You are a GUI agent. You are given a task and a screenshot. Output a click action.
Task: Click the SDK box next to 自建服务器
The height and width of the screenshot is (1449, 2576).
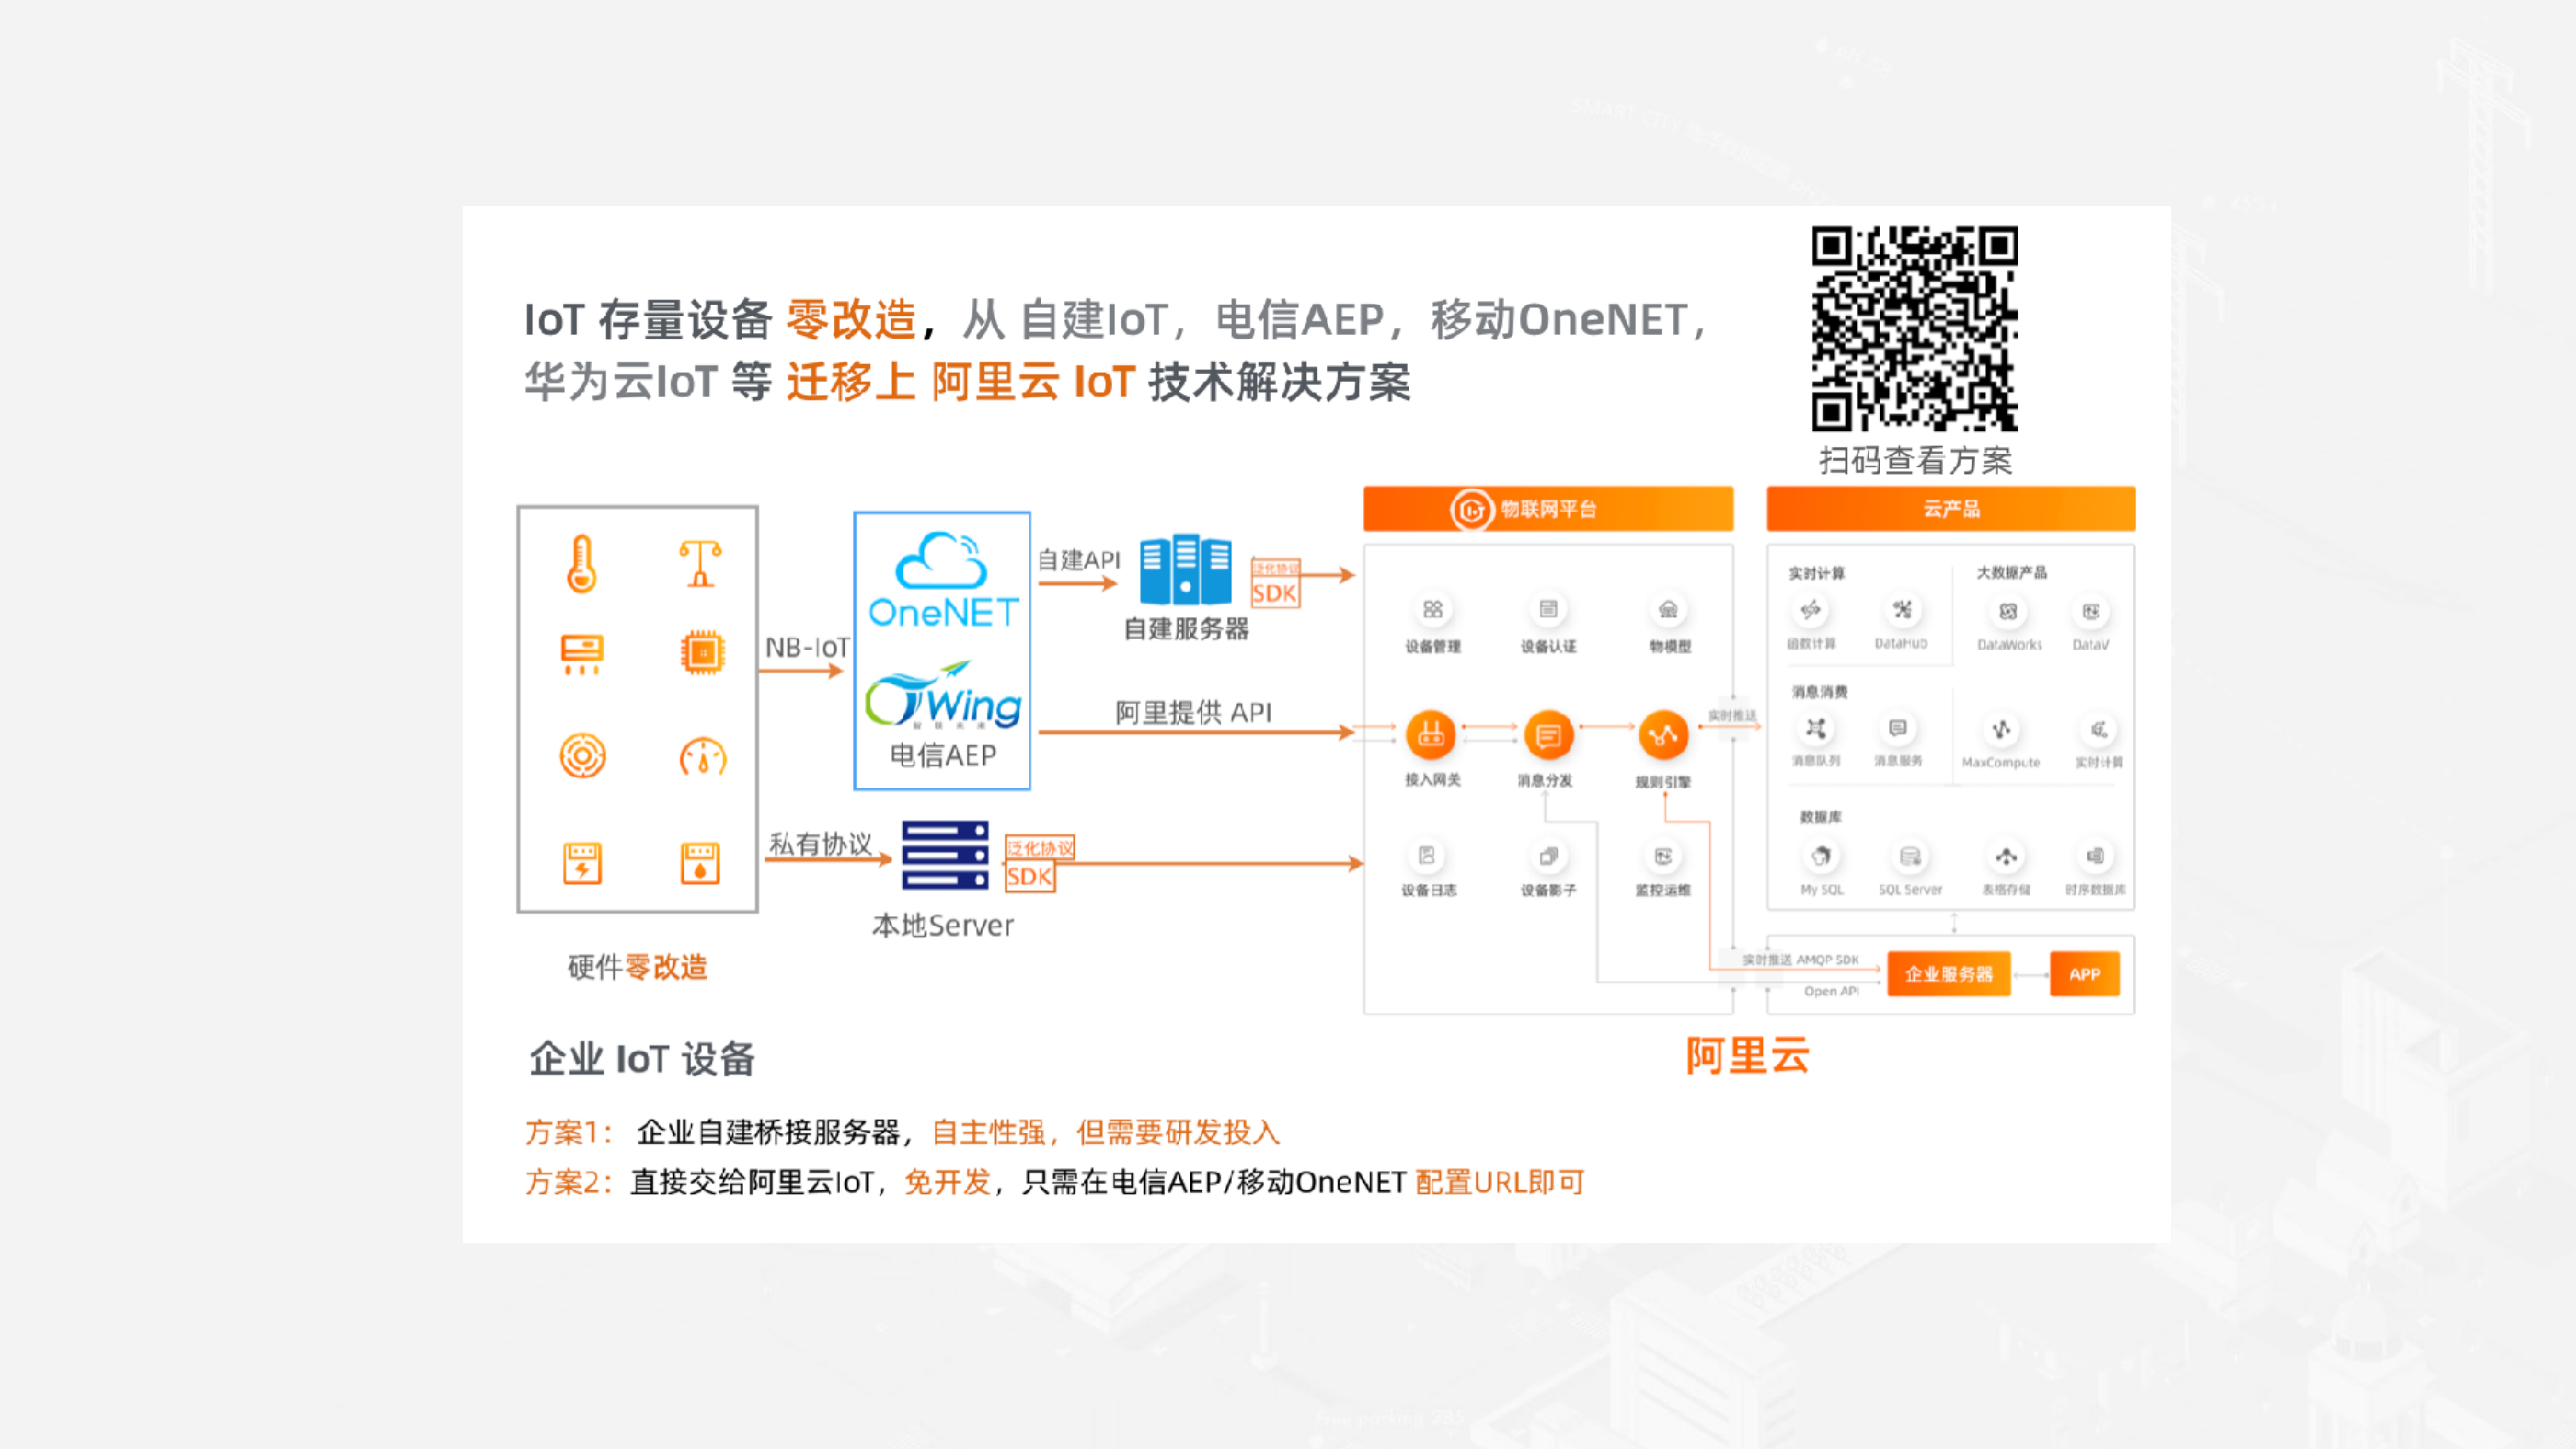(x=1275, y=593)
